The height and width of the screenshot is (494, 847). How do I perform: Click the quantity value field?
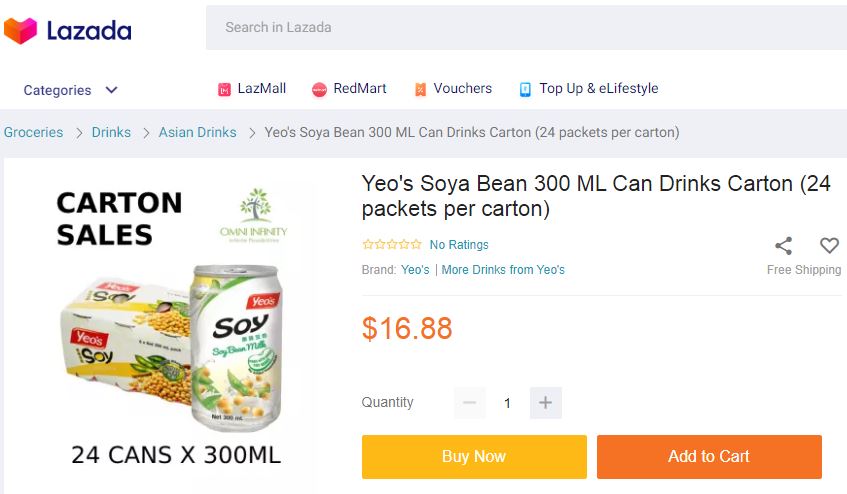click(x=507, y=403)
